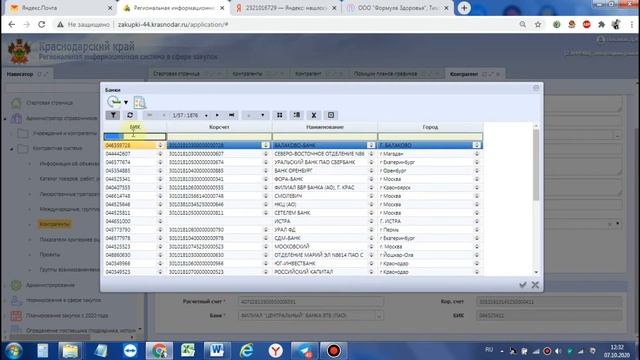Image resolution: width=640 pixels, height=360 pixels.
Task: Bookmark this page with the star icon
Action: tap(538, 24)
